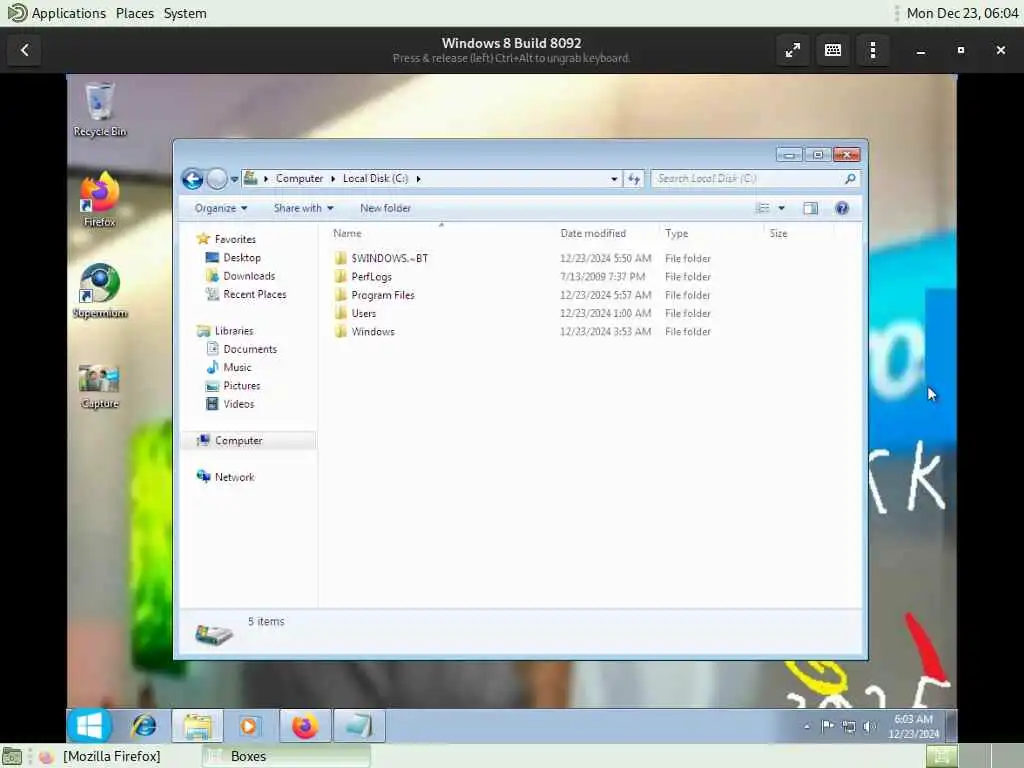The width and height of the screenshot is (1024, 768).
Task: Open Firefox from the Windows taskbar
Action: click(305, 726)
